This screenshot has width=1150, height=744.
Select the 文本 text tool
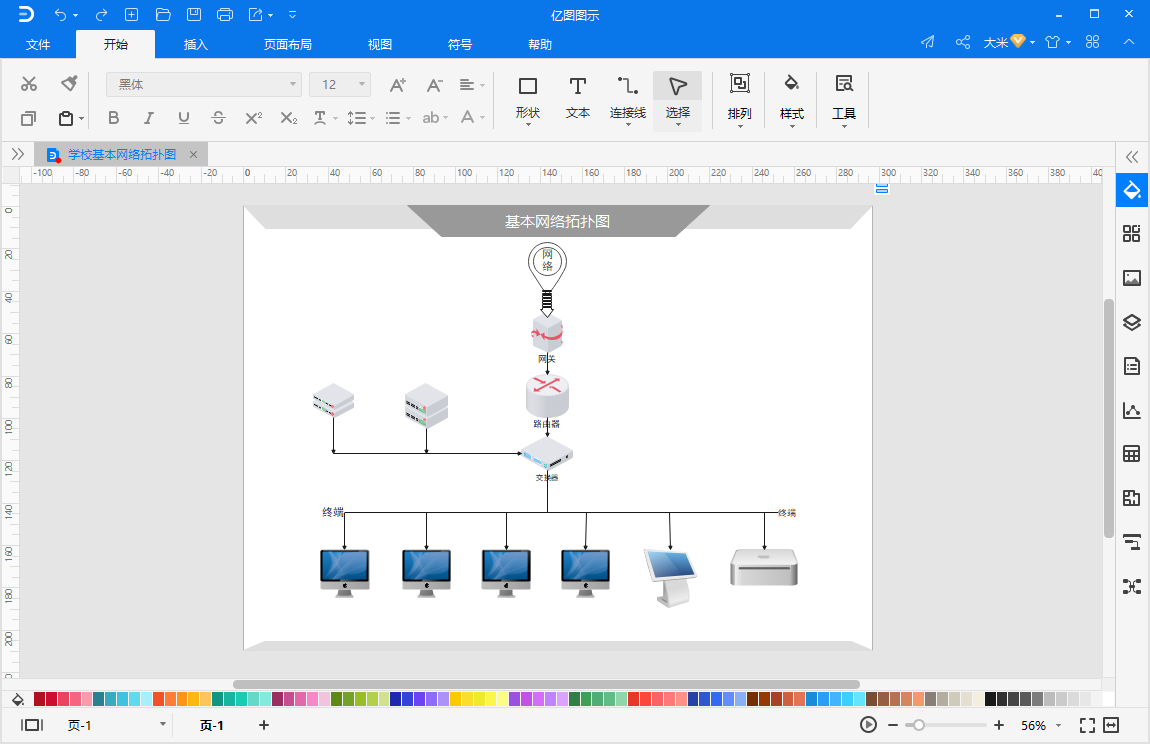[578, 100]
